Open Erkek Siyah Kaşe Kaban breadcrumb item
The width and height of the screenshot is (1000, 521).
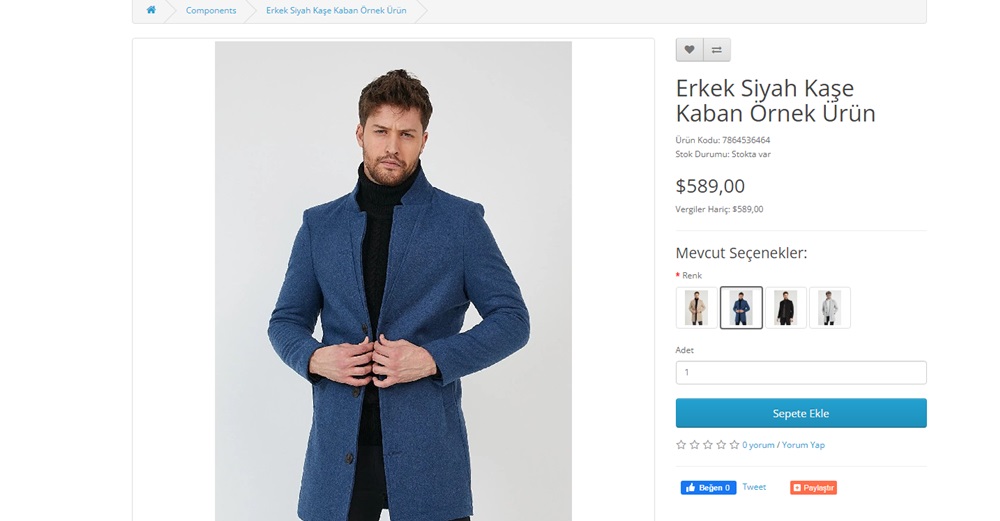coord(335,10)
